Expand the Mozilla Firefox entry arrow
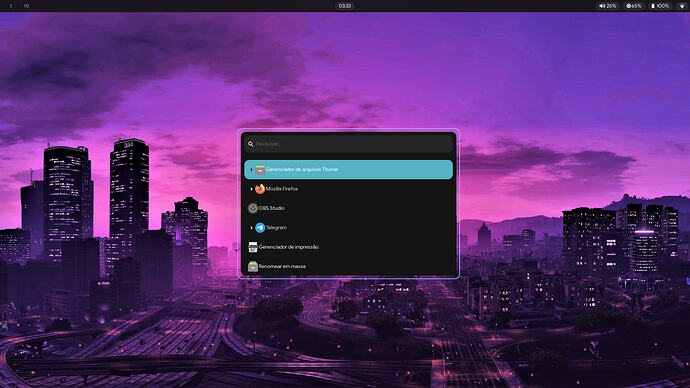This screenshot has height=388, width=690. (251, 189)
